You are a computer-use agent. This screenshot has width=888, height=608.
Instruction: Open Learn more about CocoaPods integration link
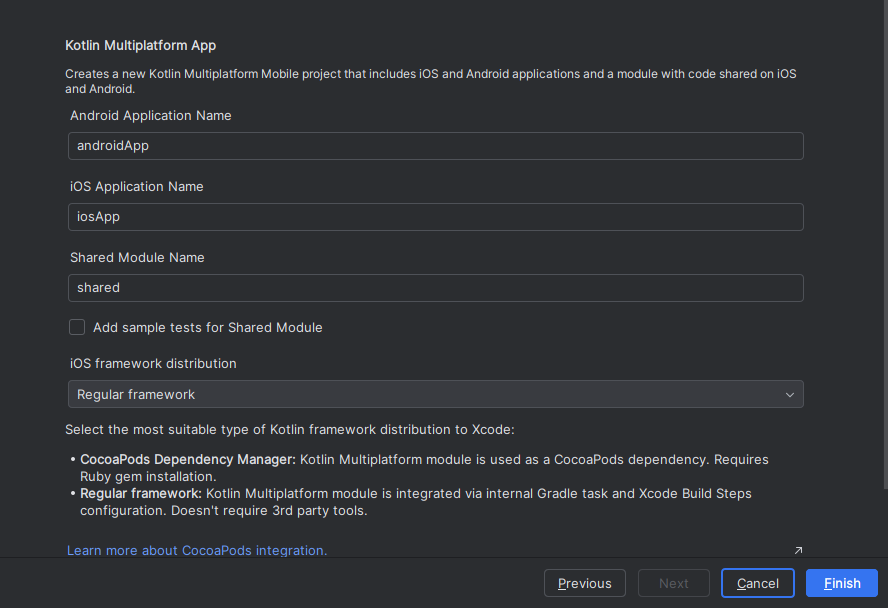coord(197,550)
